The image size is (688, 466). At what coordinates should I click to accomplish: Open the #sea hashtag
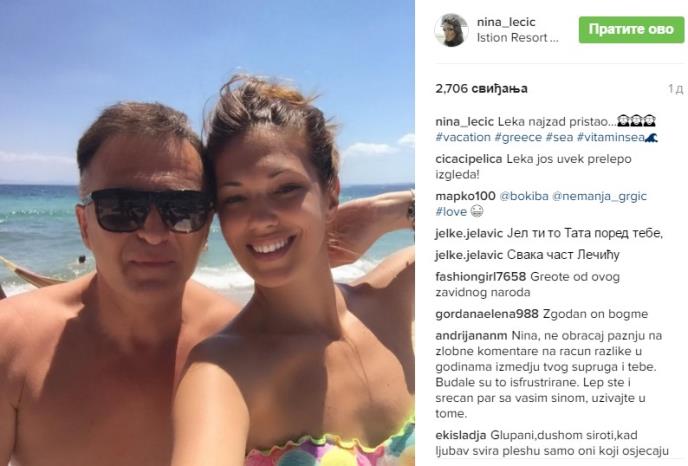pyautogui.click(x=559, y=137)
